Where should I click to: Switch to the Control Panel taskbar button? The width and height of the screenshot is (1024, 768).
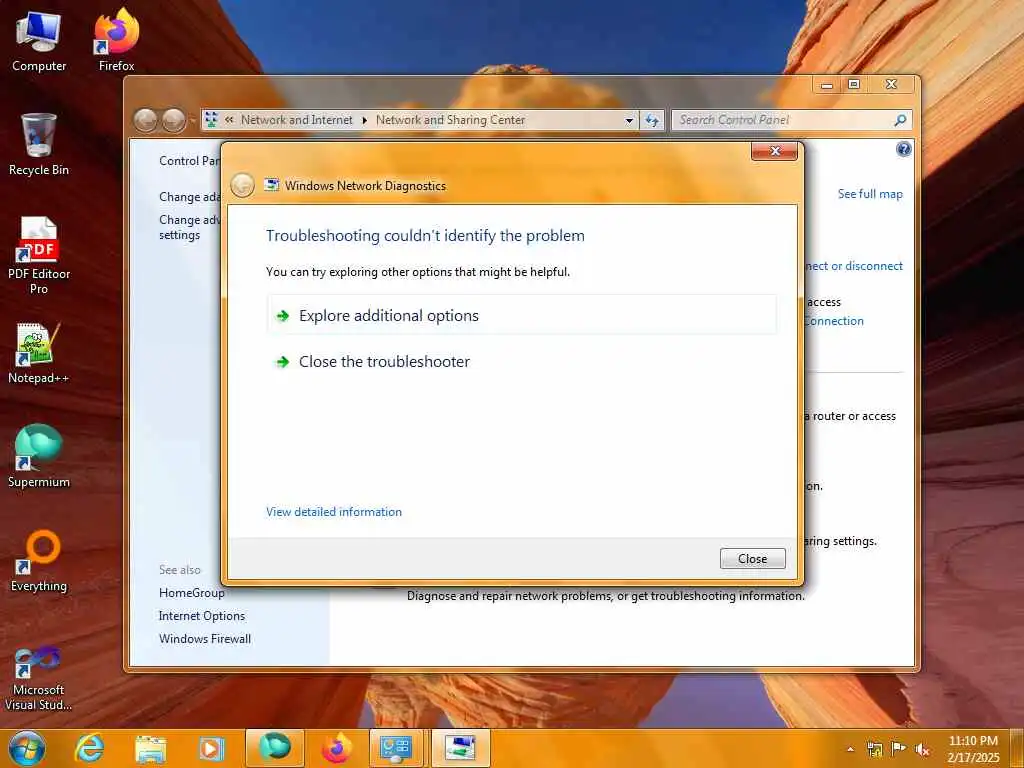point(396,748)
